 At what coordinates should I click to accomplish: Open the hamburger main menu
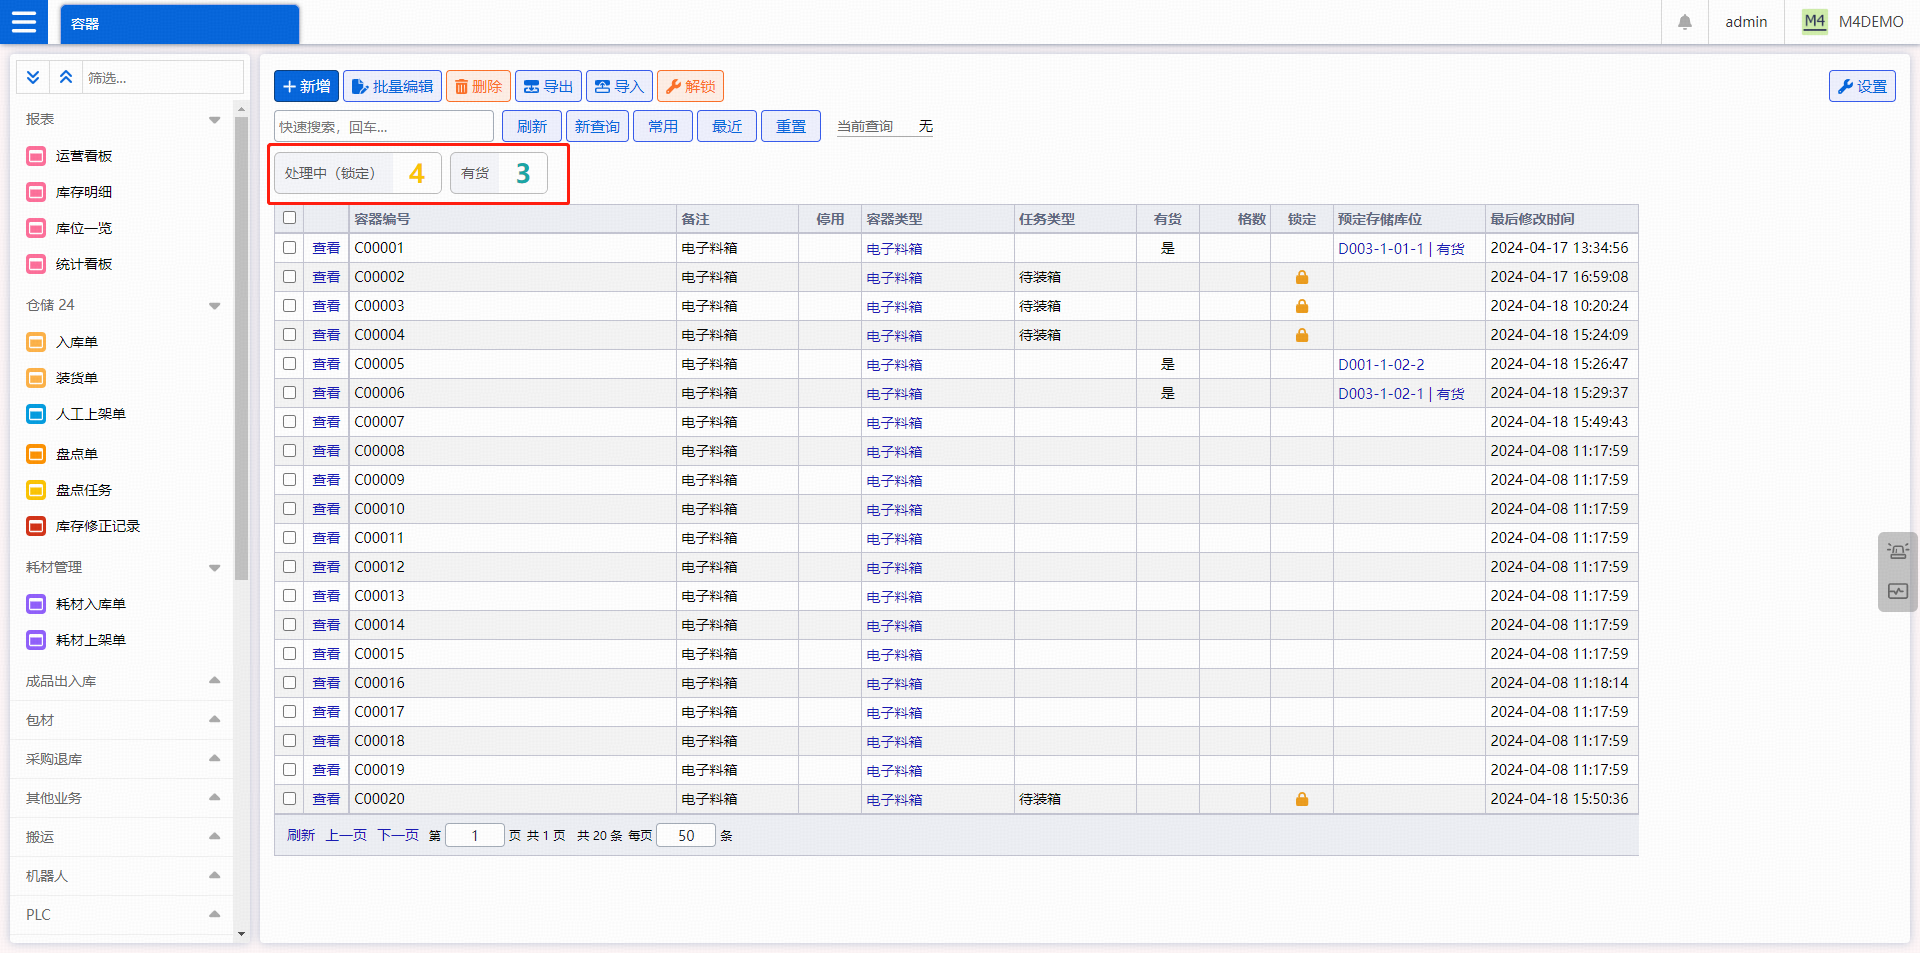coord(23,22)
